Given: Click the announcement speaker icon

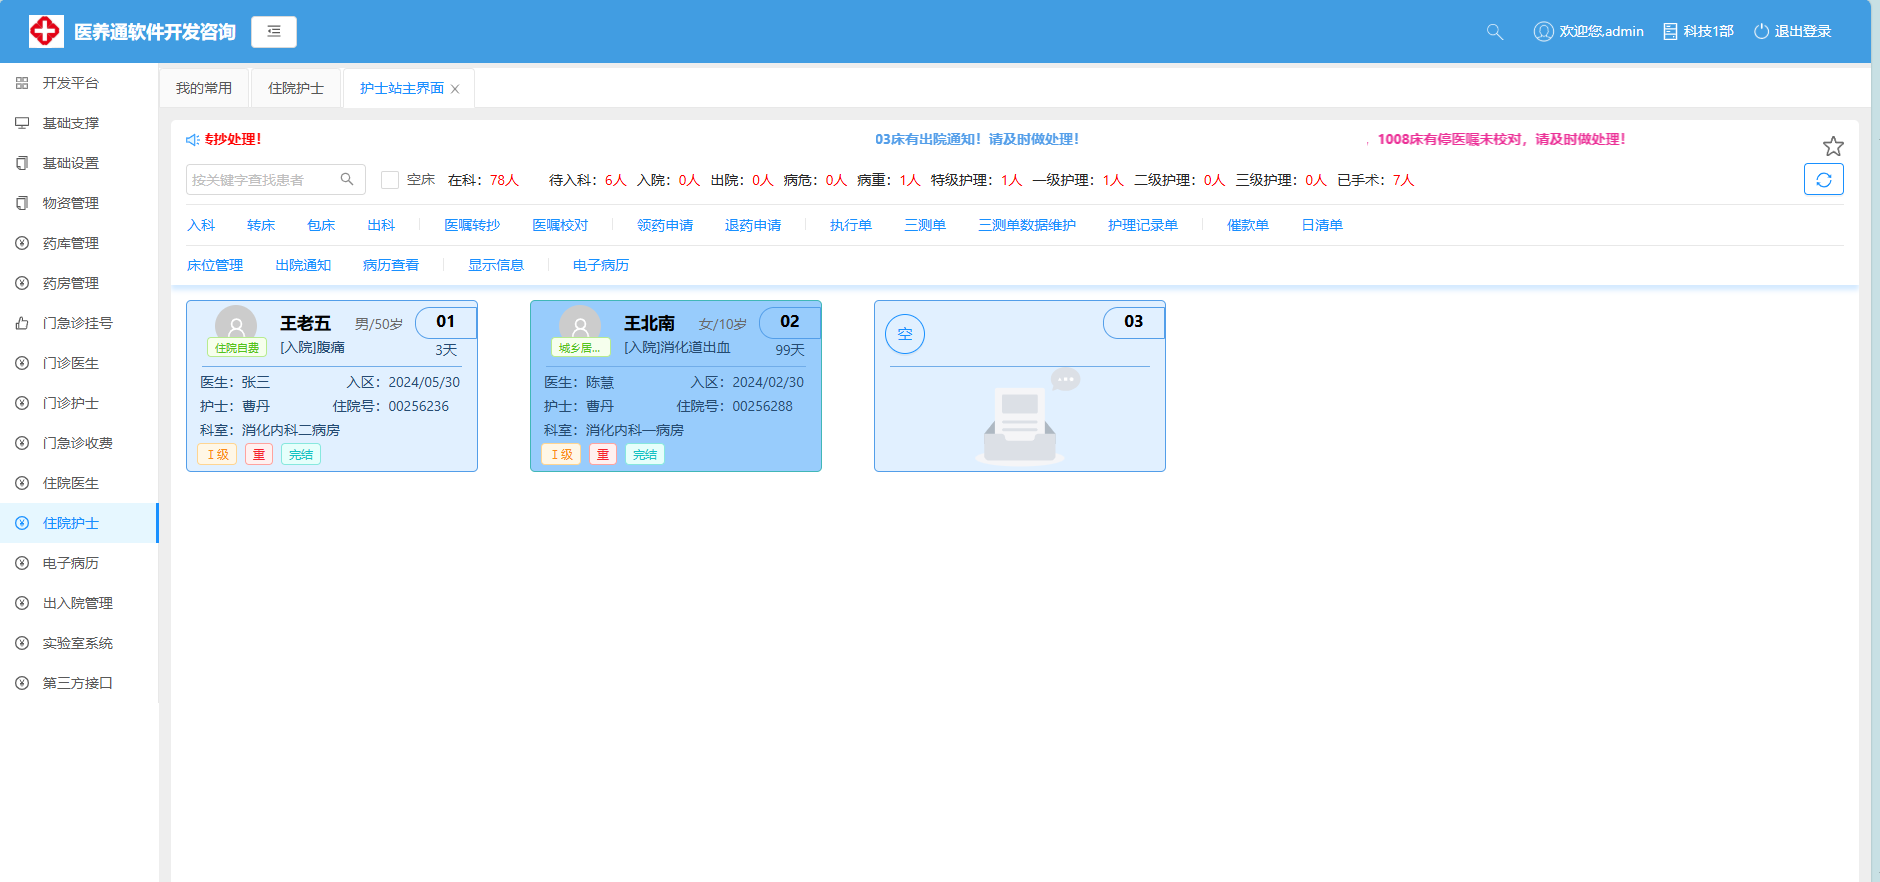Looking at the screenshot, I should pos(192,140).
